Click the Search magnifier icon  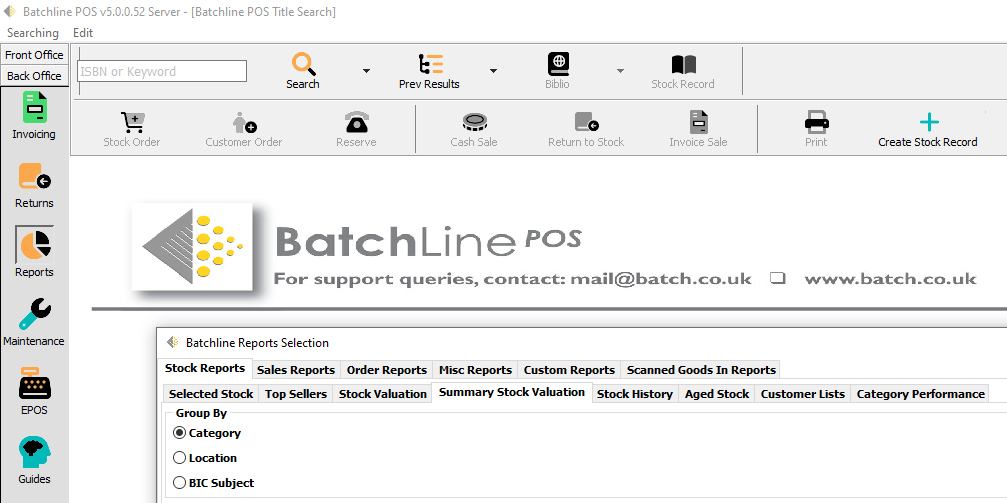[302, 65]
